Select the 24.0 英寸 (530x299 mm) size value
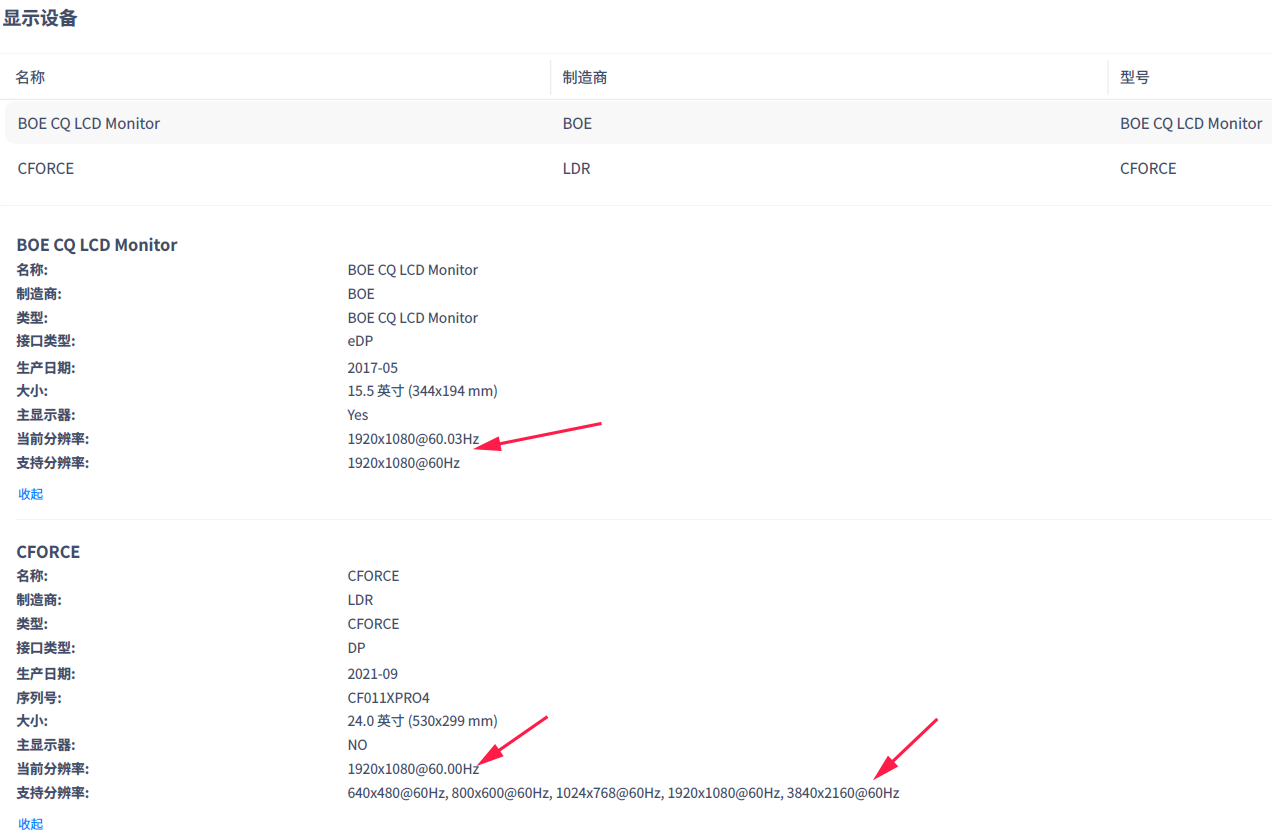 coord(422,721)
